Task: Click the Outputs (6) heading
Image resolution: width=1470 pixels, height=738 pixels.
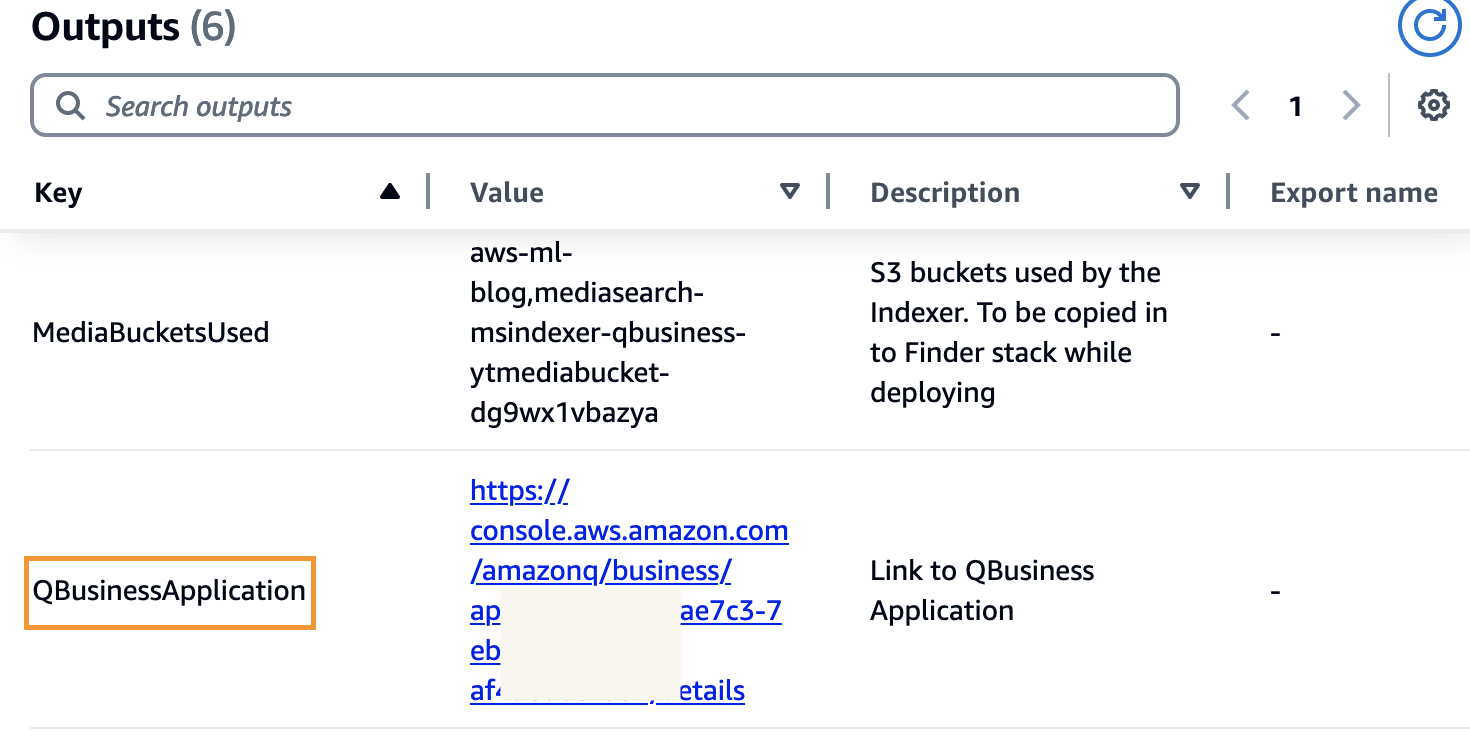Action: coord(133,27)
